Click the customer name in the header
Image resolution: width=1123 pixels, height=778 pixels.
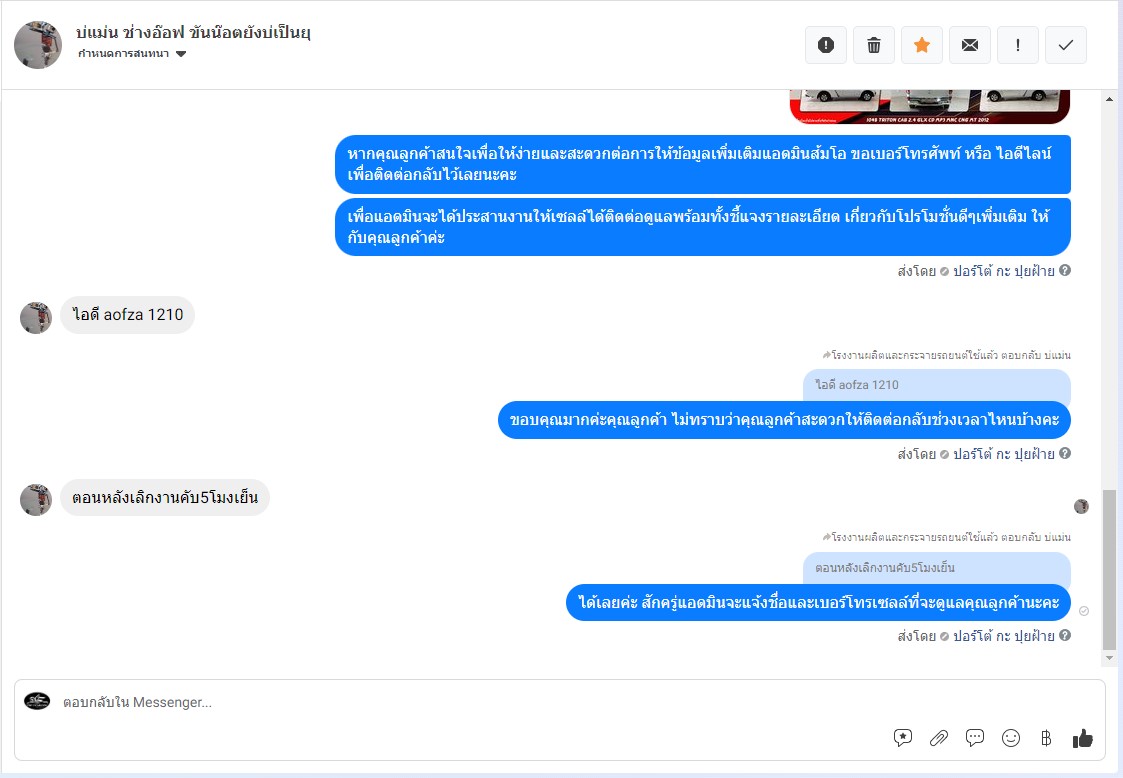pyautogui.click(x=193, y=32)
